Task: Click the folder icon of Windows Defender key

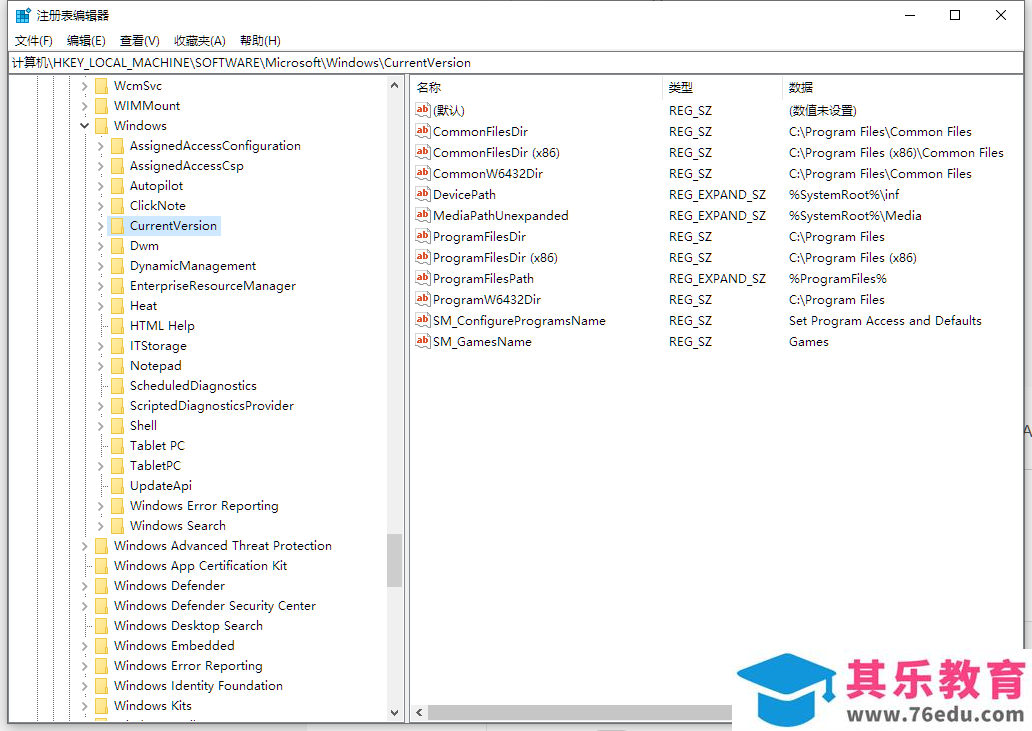Action: coord(101,586)
